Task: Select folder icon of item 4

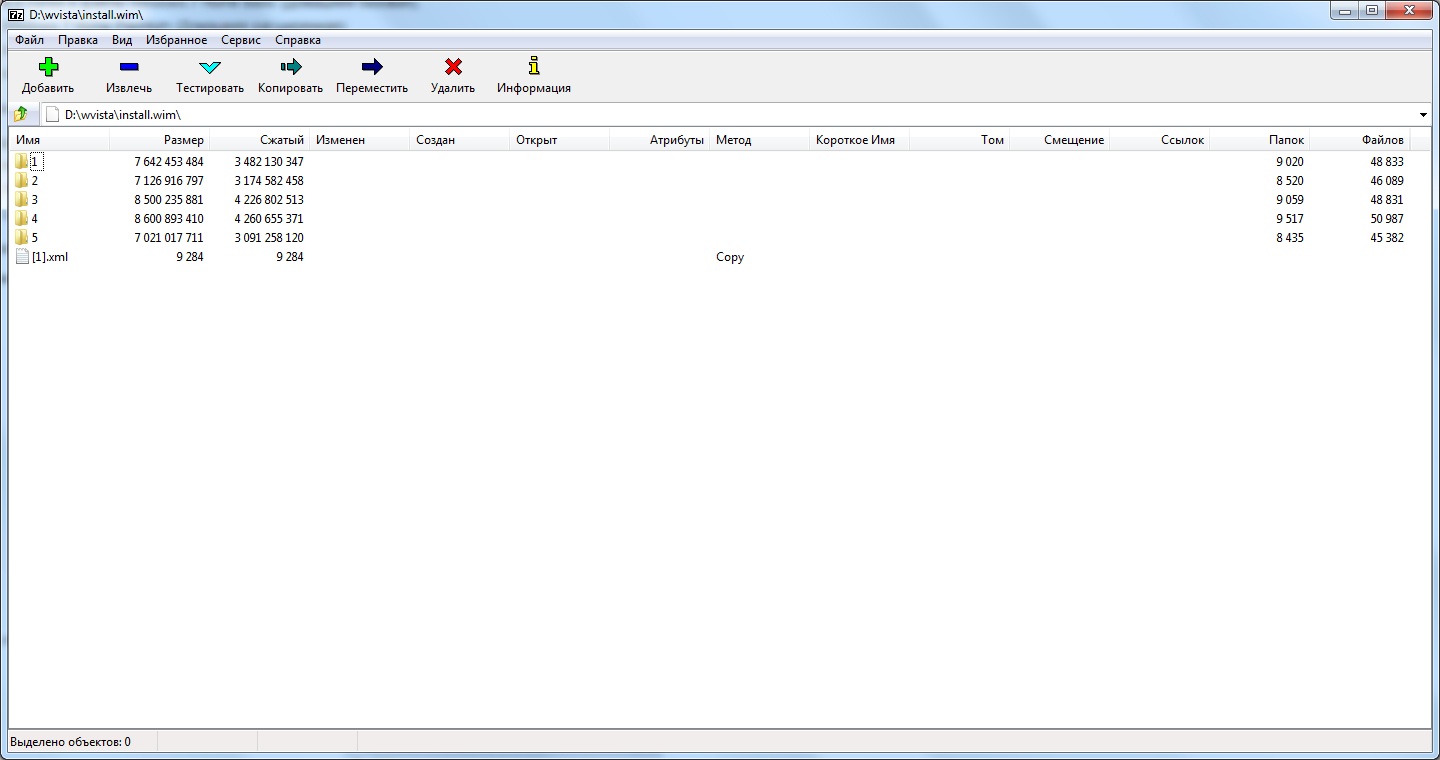Action: 22,219
